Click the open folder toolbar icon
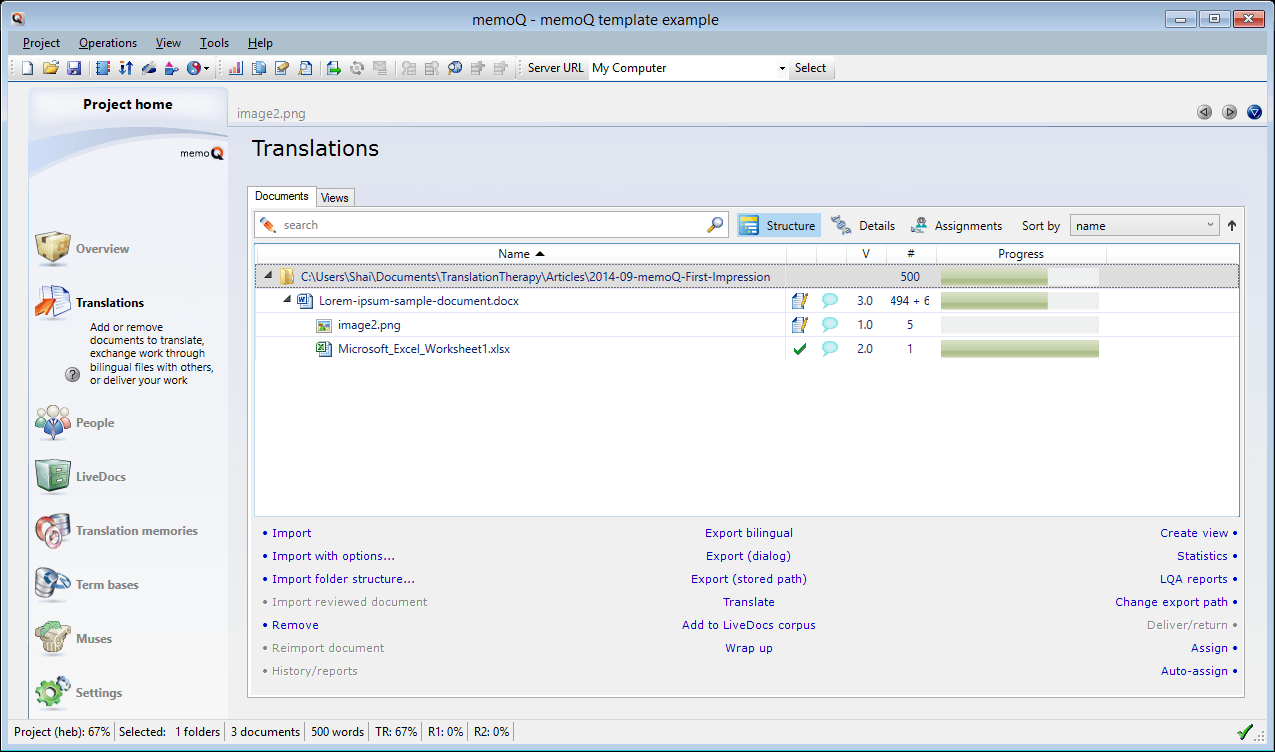Screen dimensions: 1275x752 [x=51, y=68]
